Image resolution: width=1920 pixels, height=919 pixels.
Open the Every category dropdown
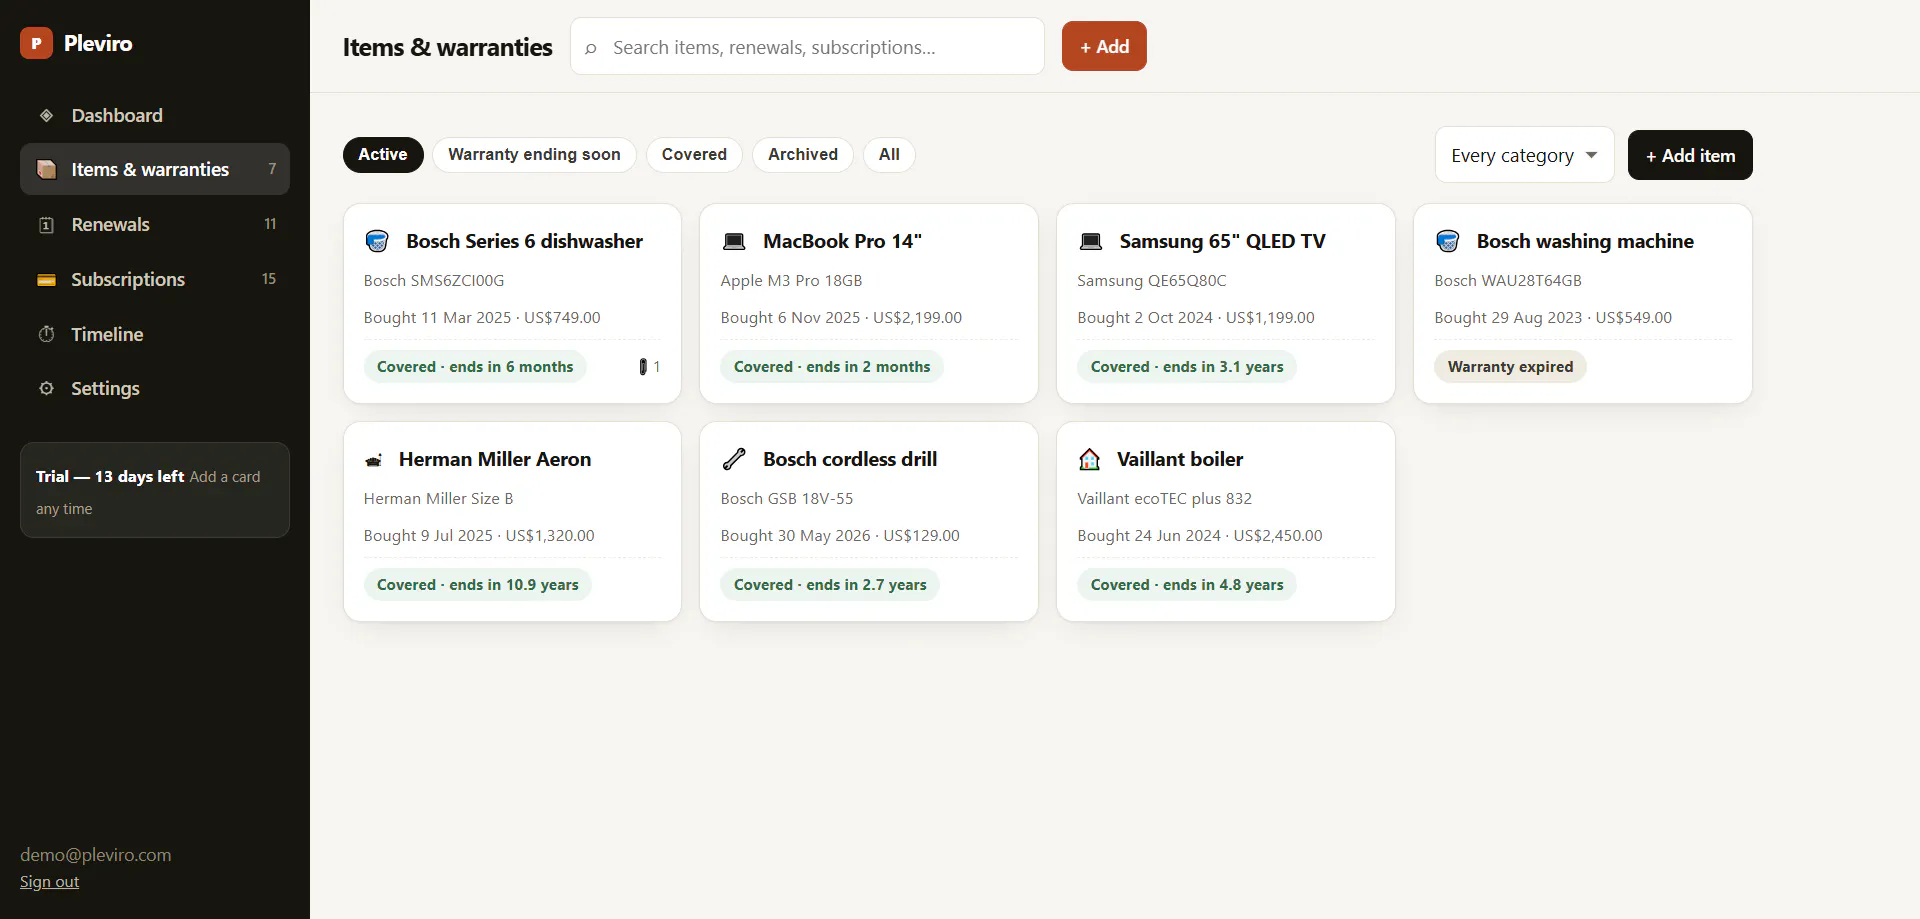click(1524, 155)
